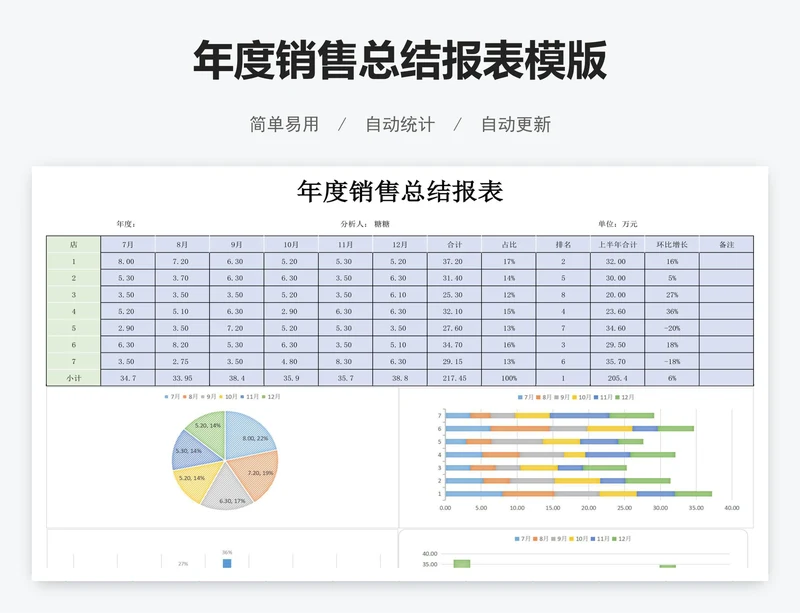Click the 12月 legend entry above the pie chart
Viewport: 800px width, 613px height.
point(271,397)
